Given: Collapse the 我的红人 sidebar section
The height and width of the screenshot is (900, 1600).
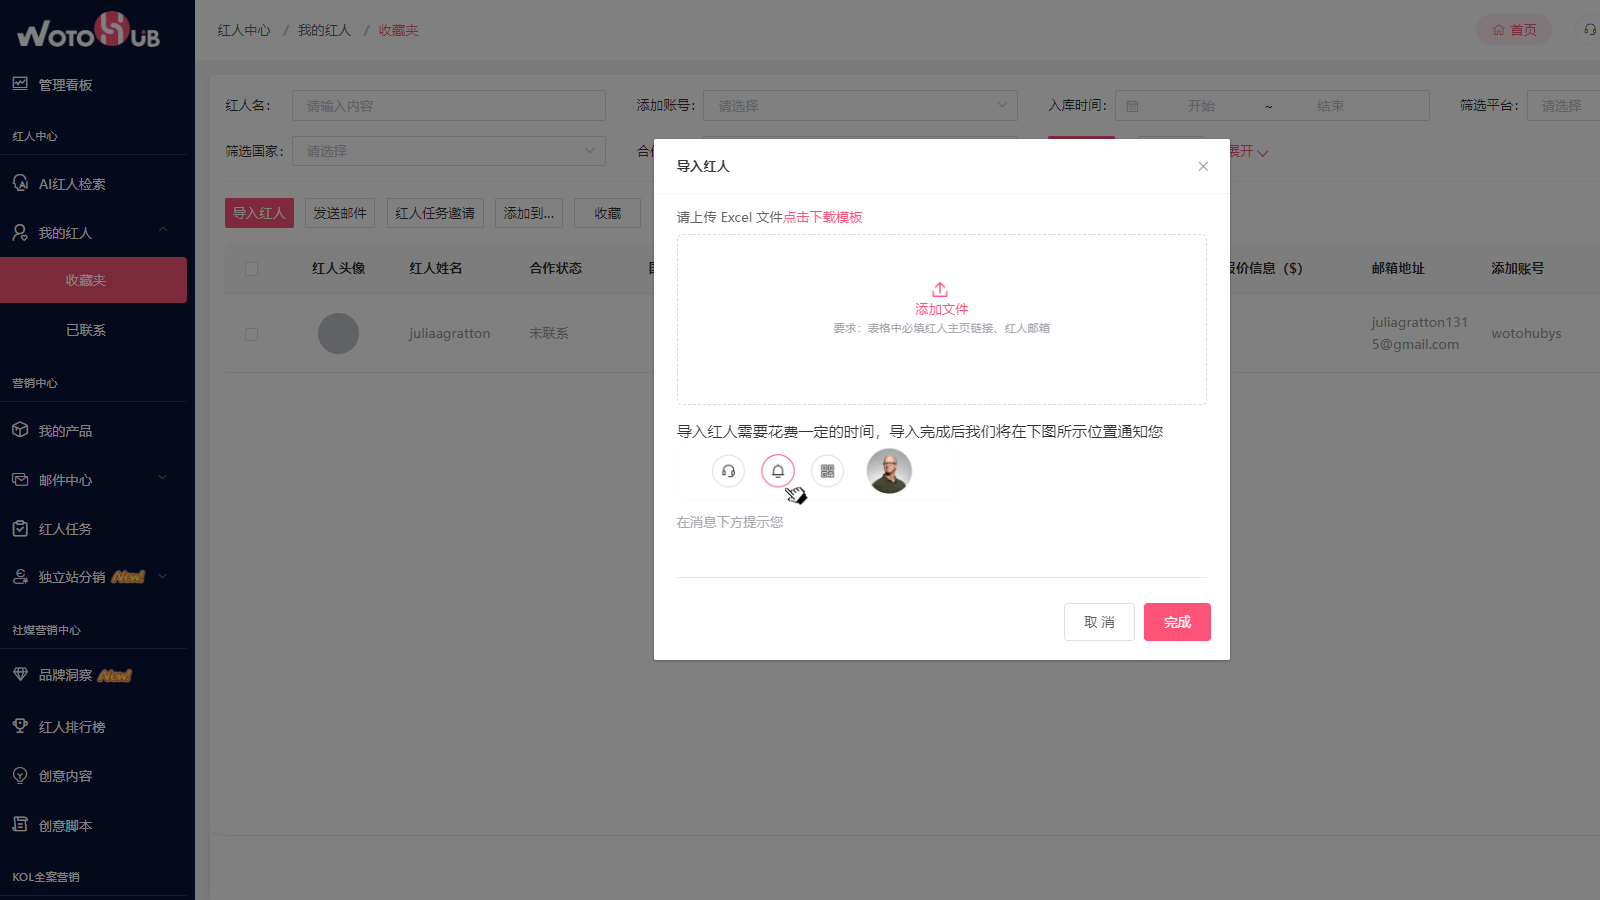Looking at the screenshot, I should [x=163, y=228].
